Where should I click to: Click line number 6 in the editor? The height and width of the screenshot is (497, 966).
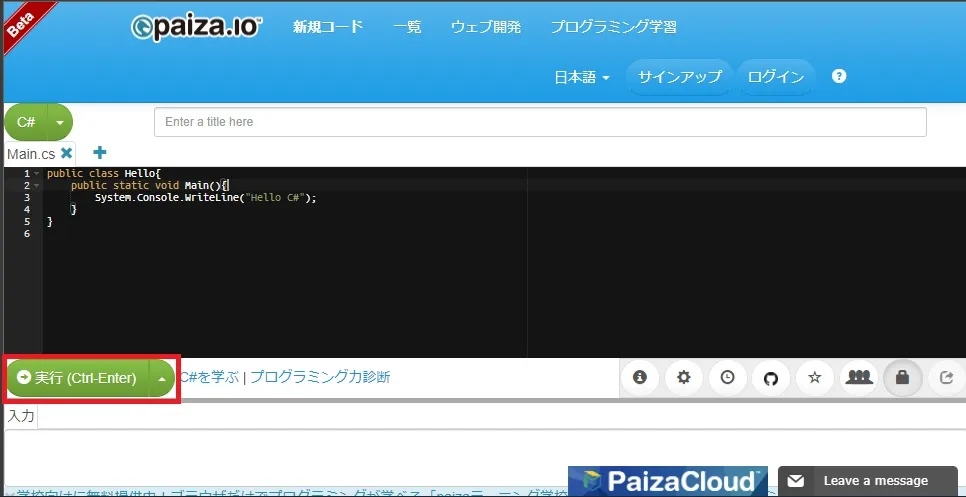(x=26, y=234)
